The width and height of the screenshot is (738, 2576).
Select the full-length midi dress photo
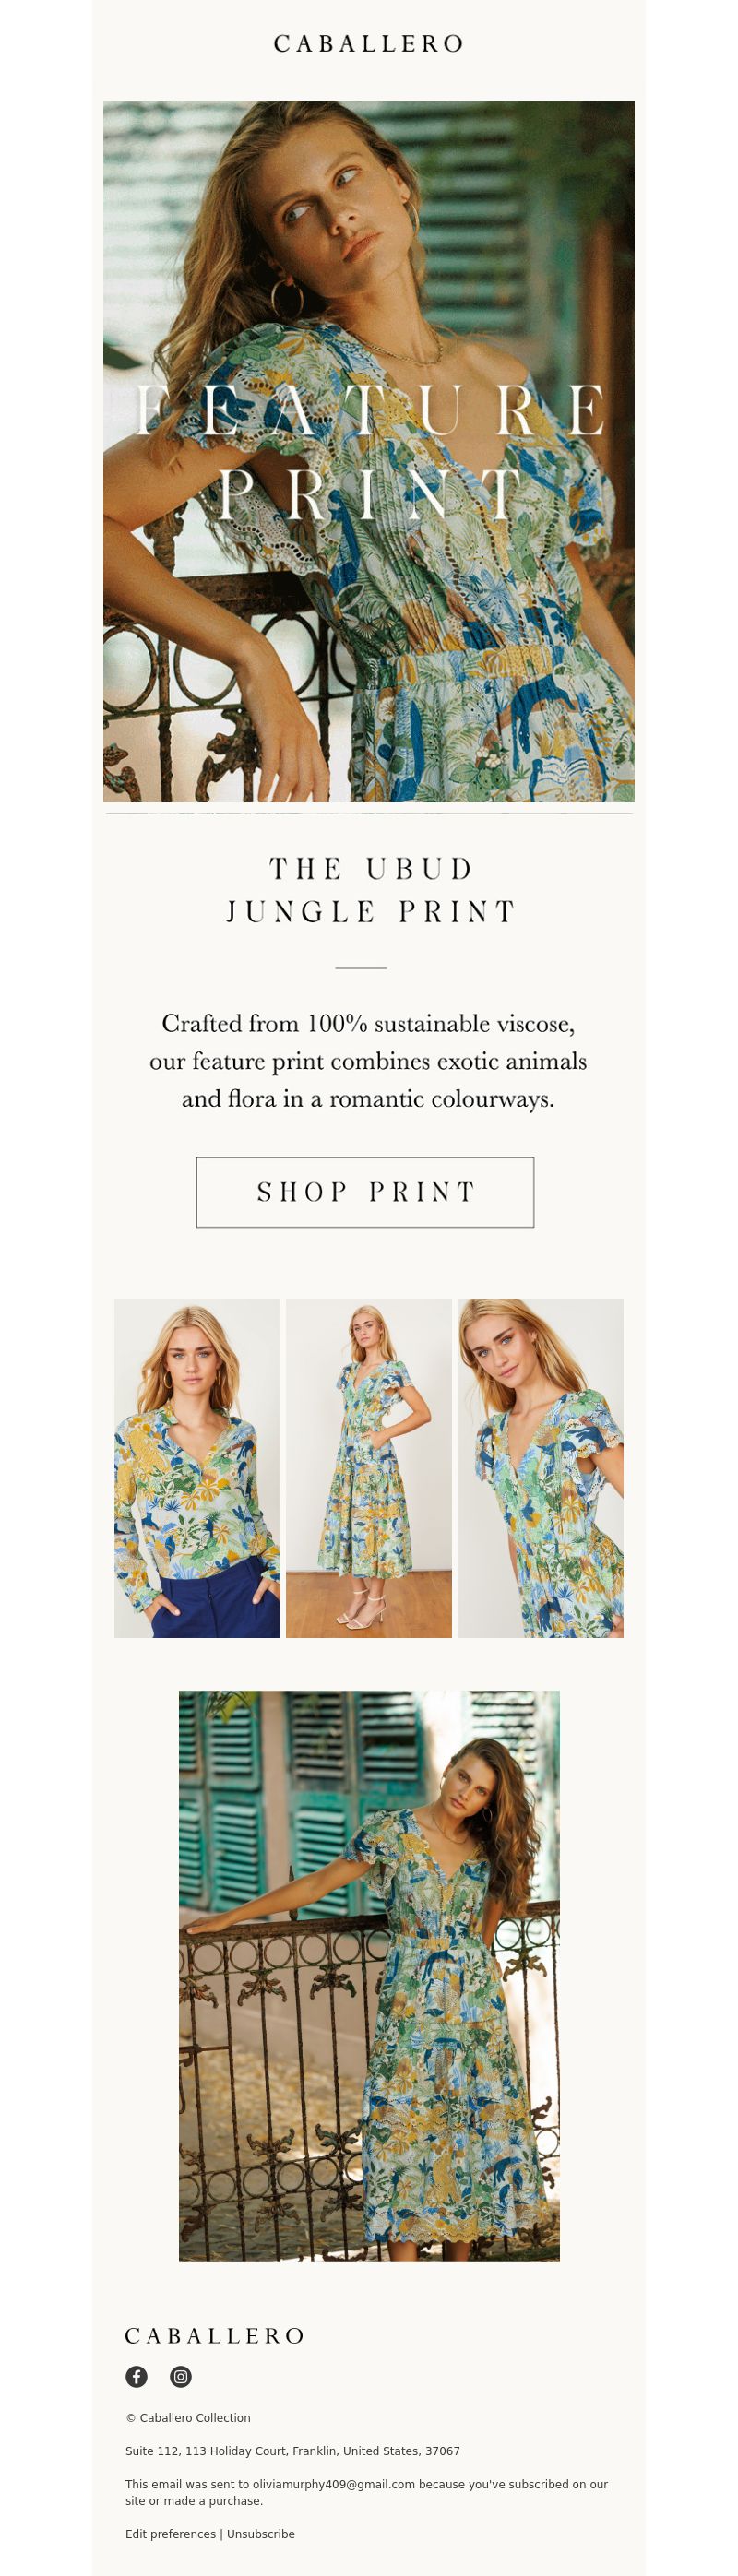369,1468
